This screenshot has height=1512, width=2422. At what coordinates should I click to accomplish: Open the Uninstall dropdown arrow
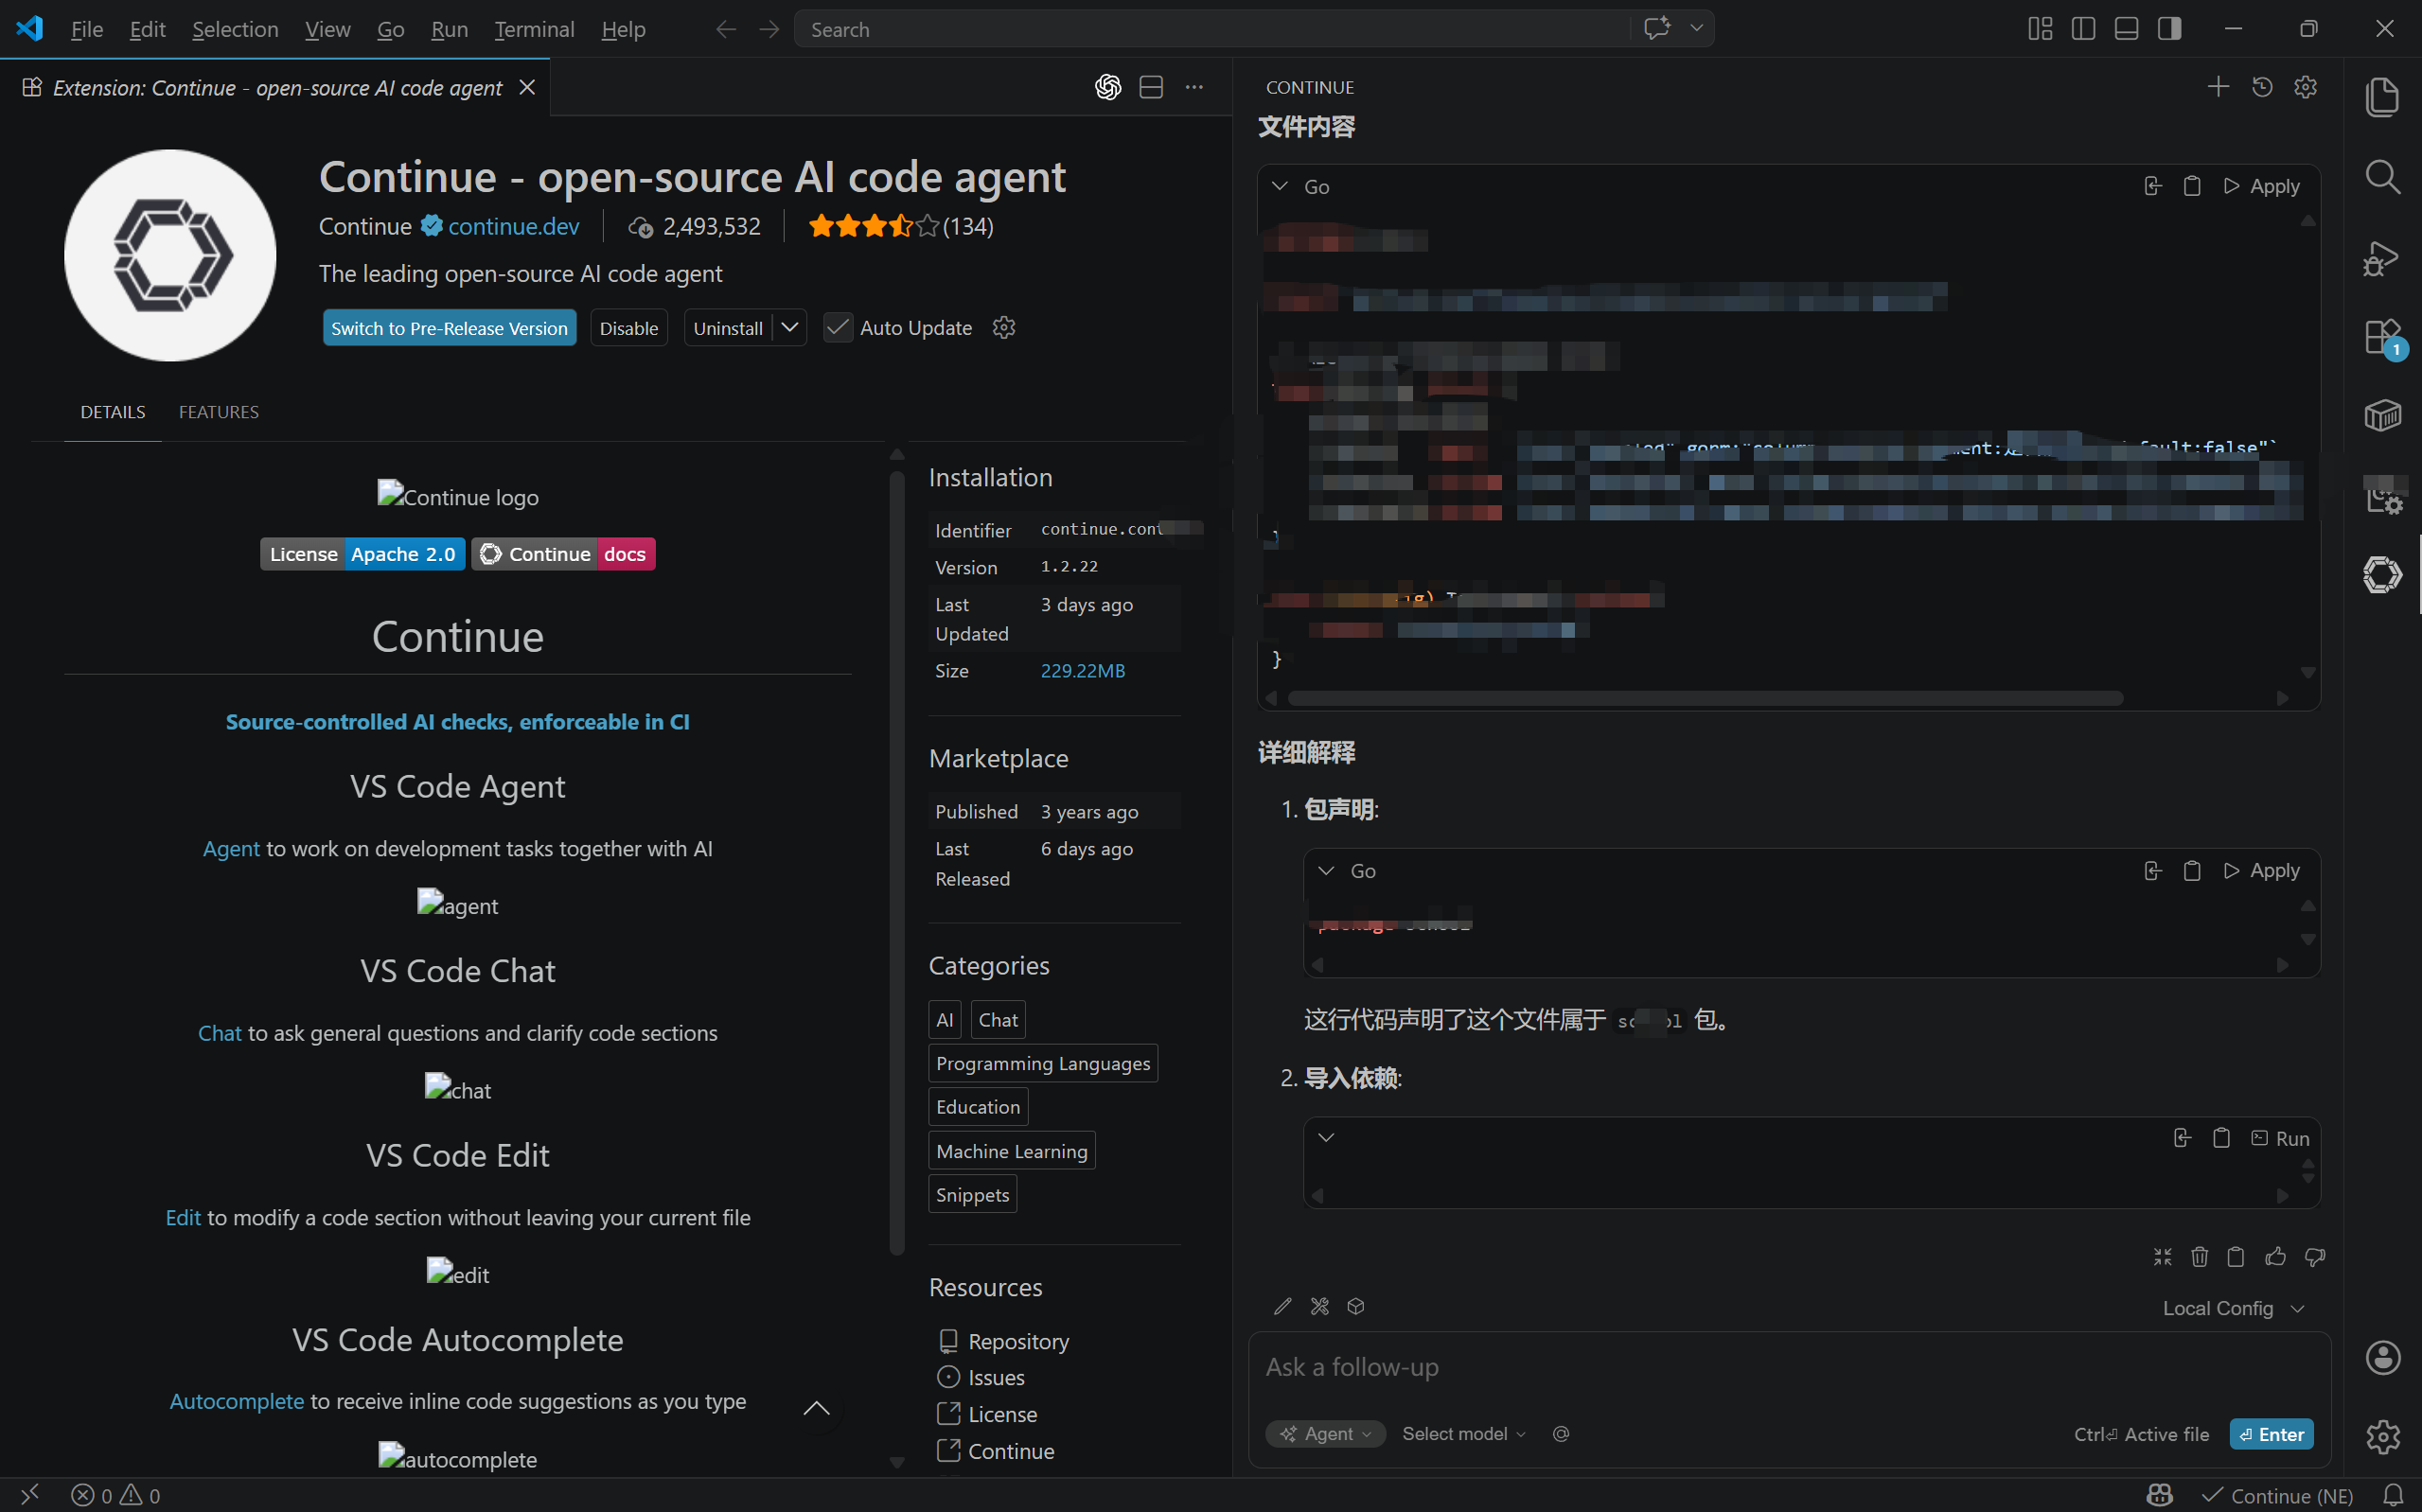(x=790, y=328)
